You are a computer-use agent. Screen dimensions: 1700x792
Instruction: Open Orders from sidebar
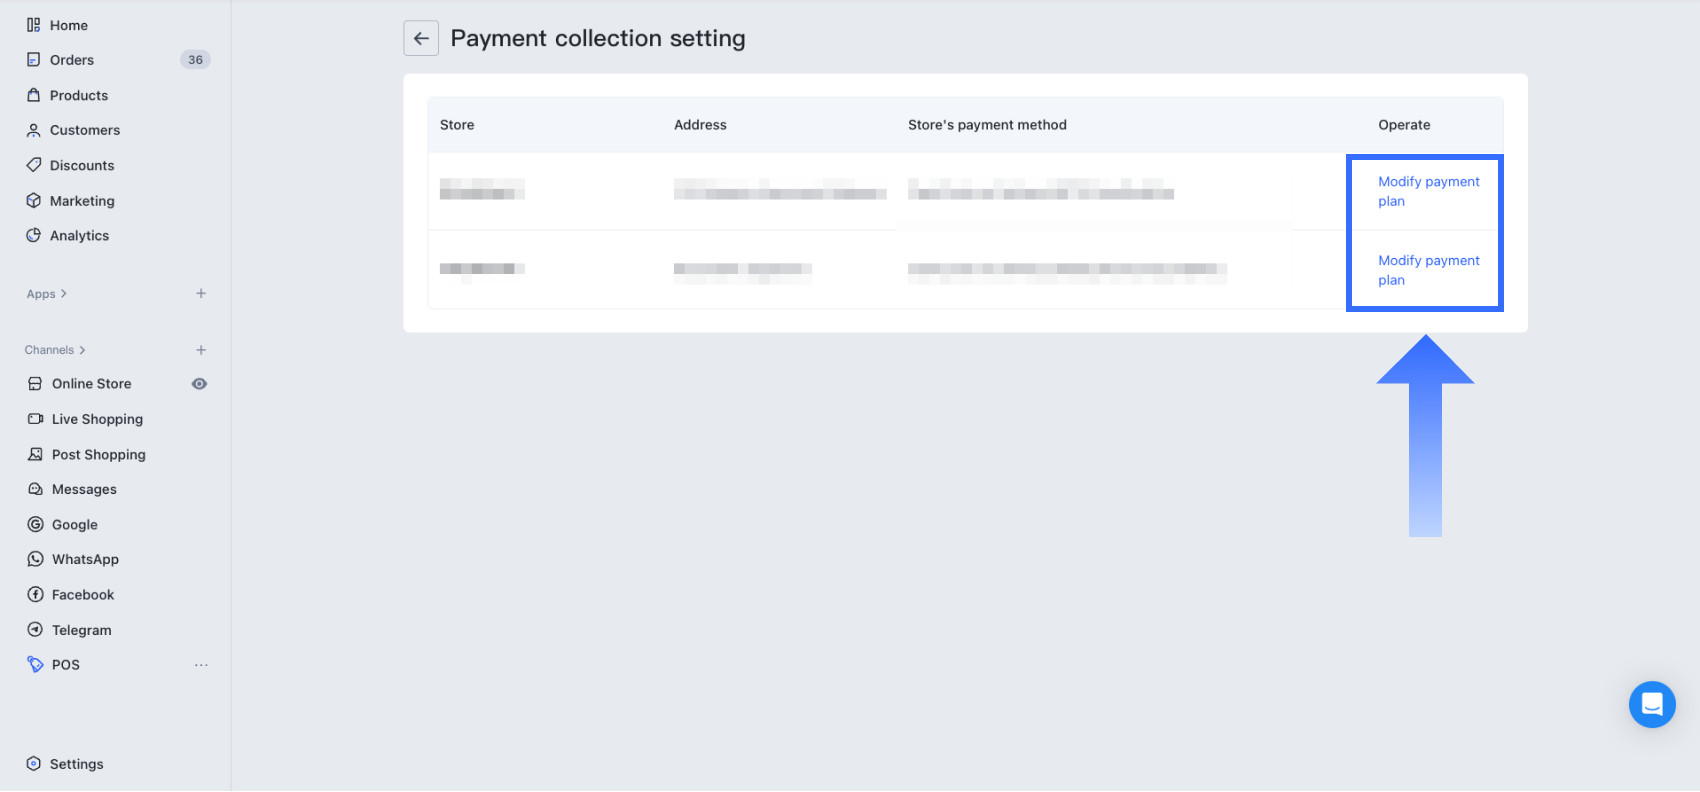[x=72, y=60]
